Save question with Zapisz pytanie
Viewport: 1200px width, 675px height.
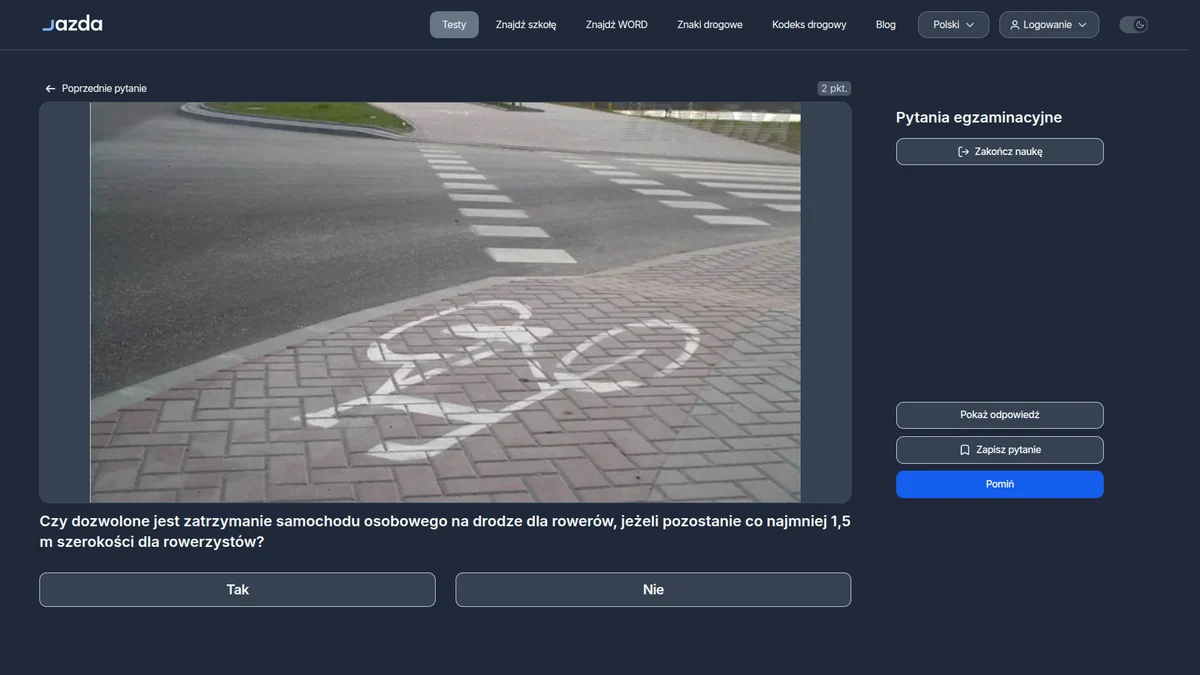click(x=1000, y=450)
